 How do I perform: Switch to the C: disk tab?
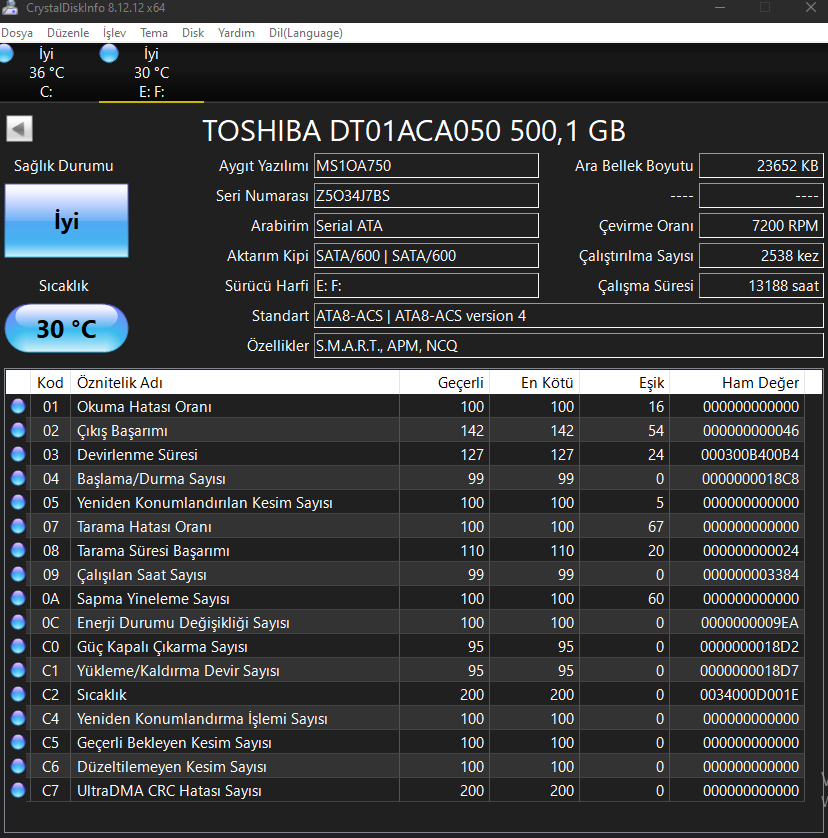(x=46, y=73)
